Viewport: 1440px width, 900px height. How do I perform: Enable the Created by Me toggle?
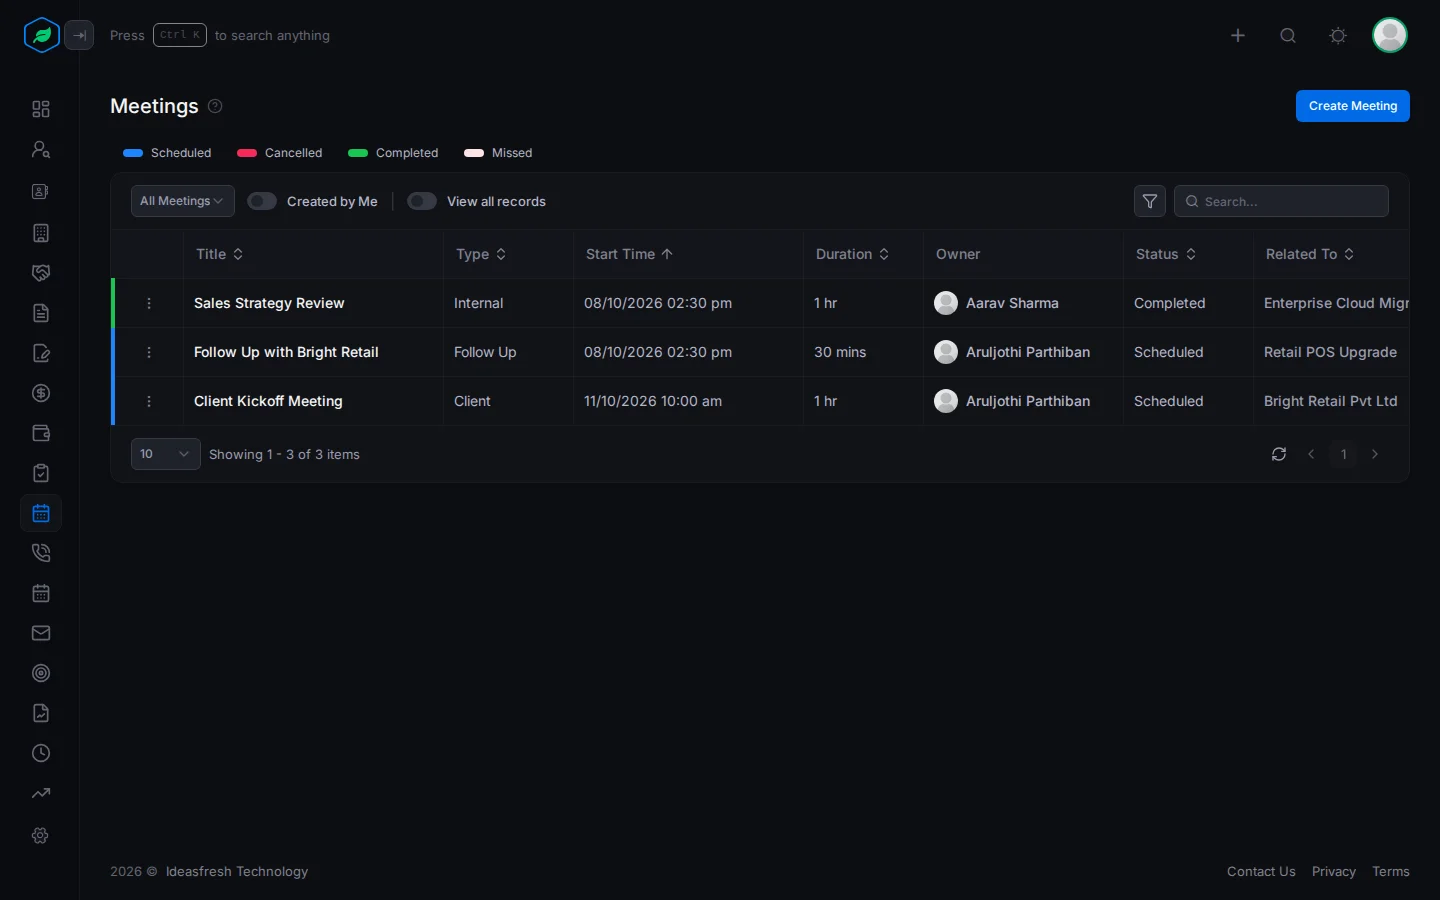pyautogui.click(x=262, y=201)
